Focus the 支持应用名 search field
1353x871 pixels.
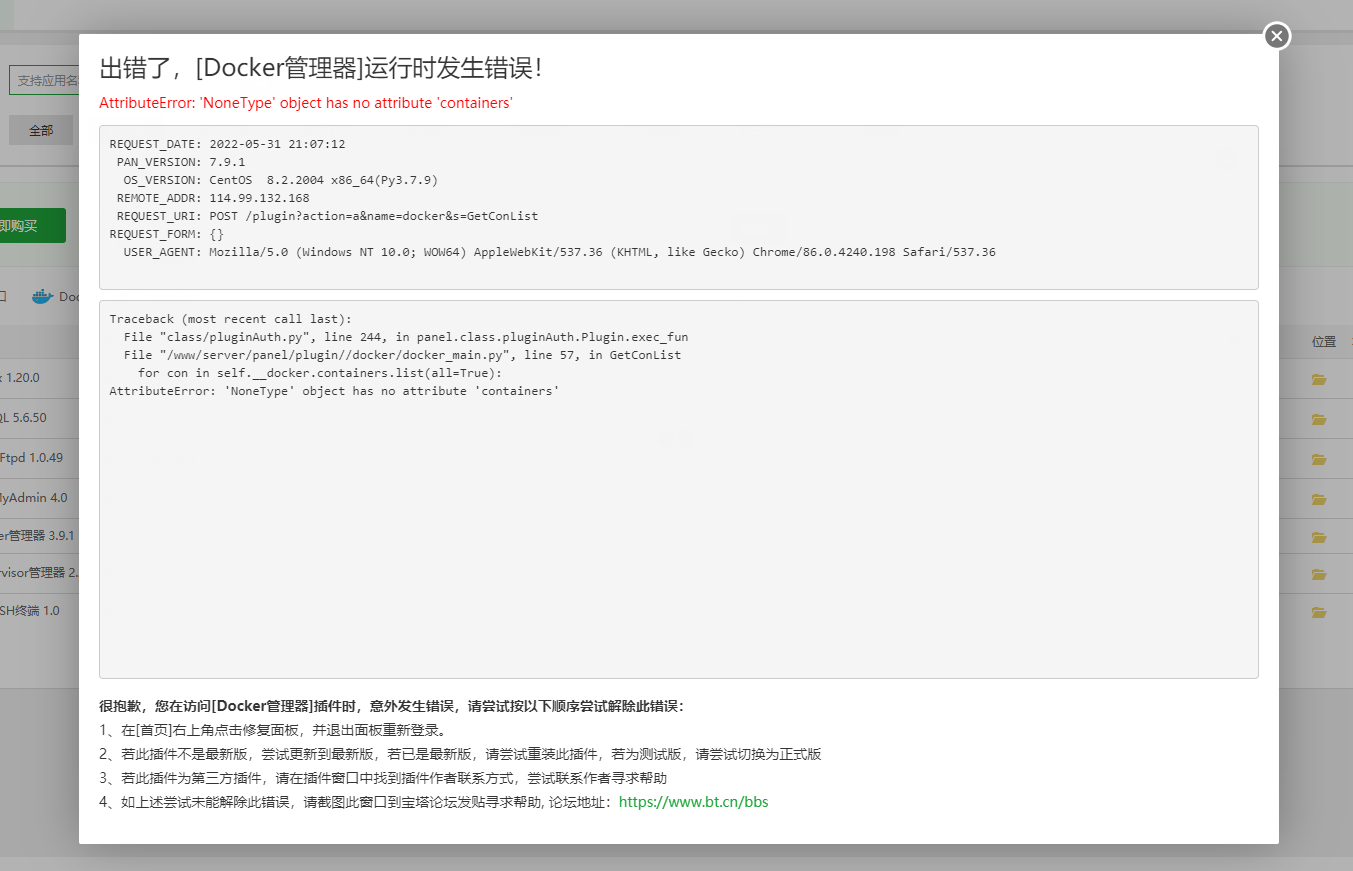click(x=44, y=80)
